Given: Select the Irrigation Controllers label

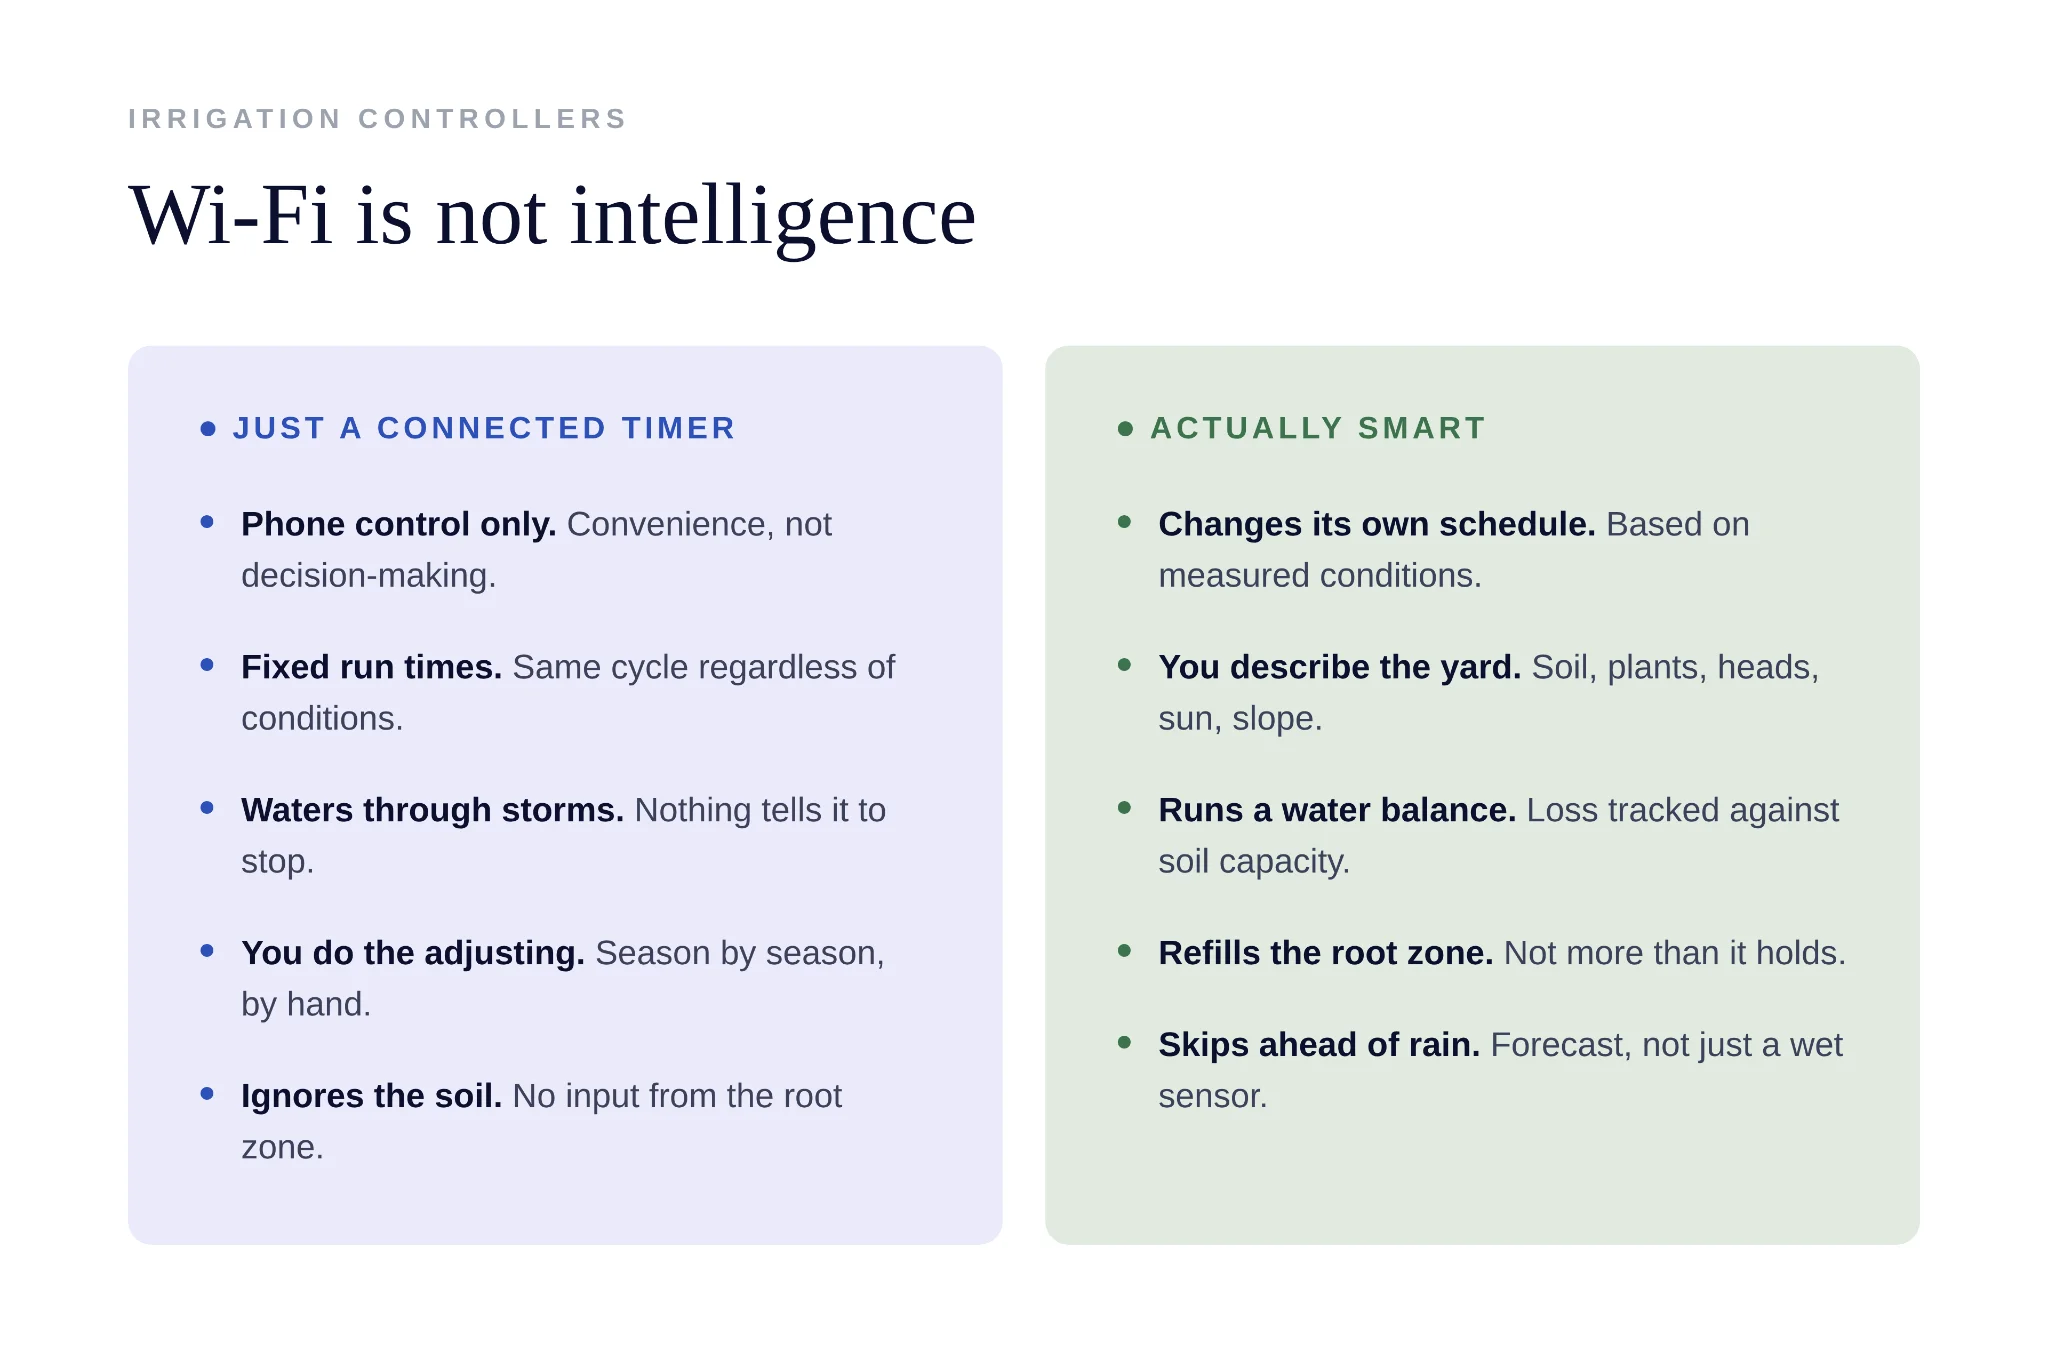Looking at the screenshot, I should 377,119.
